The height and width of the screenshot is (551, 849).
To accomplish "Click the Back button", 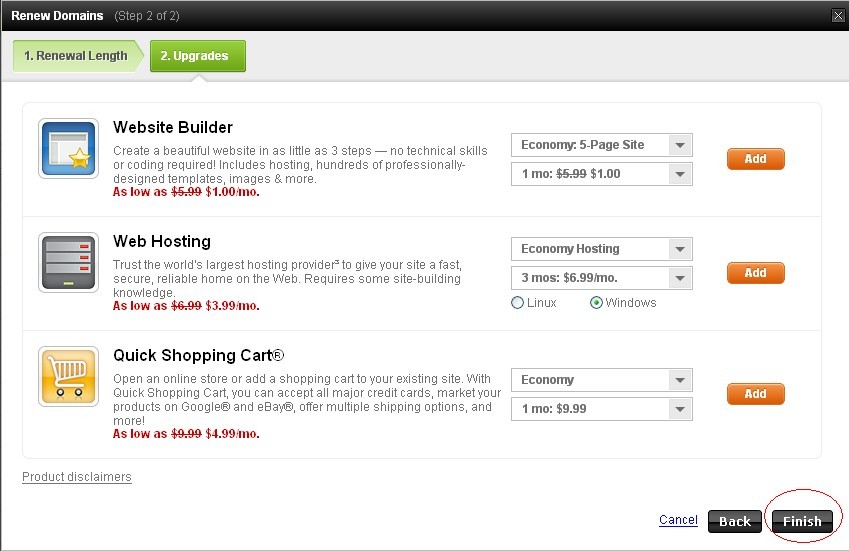I will (x=735, y=521).
